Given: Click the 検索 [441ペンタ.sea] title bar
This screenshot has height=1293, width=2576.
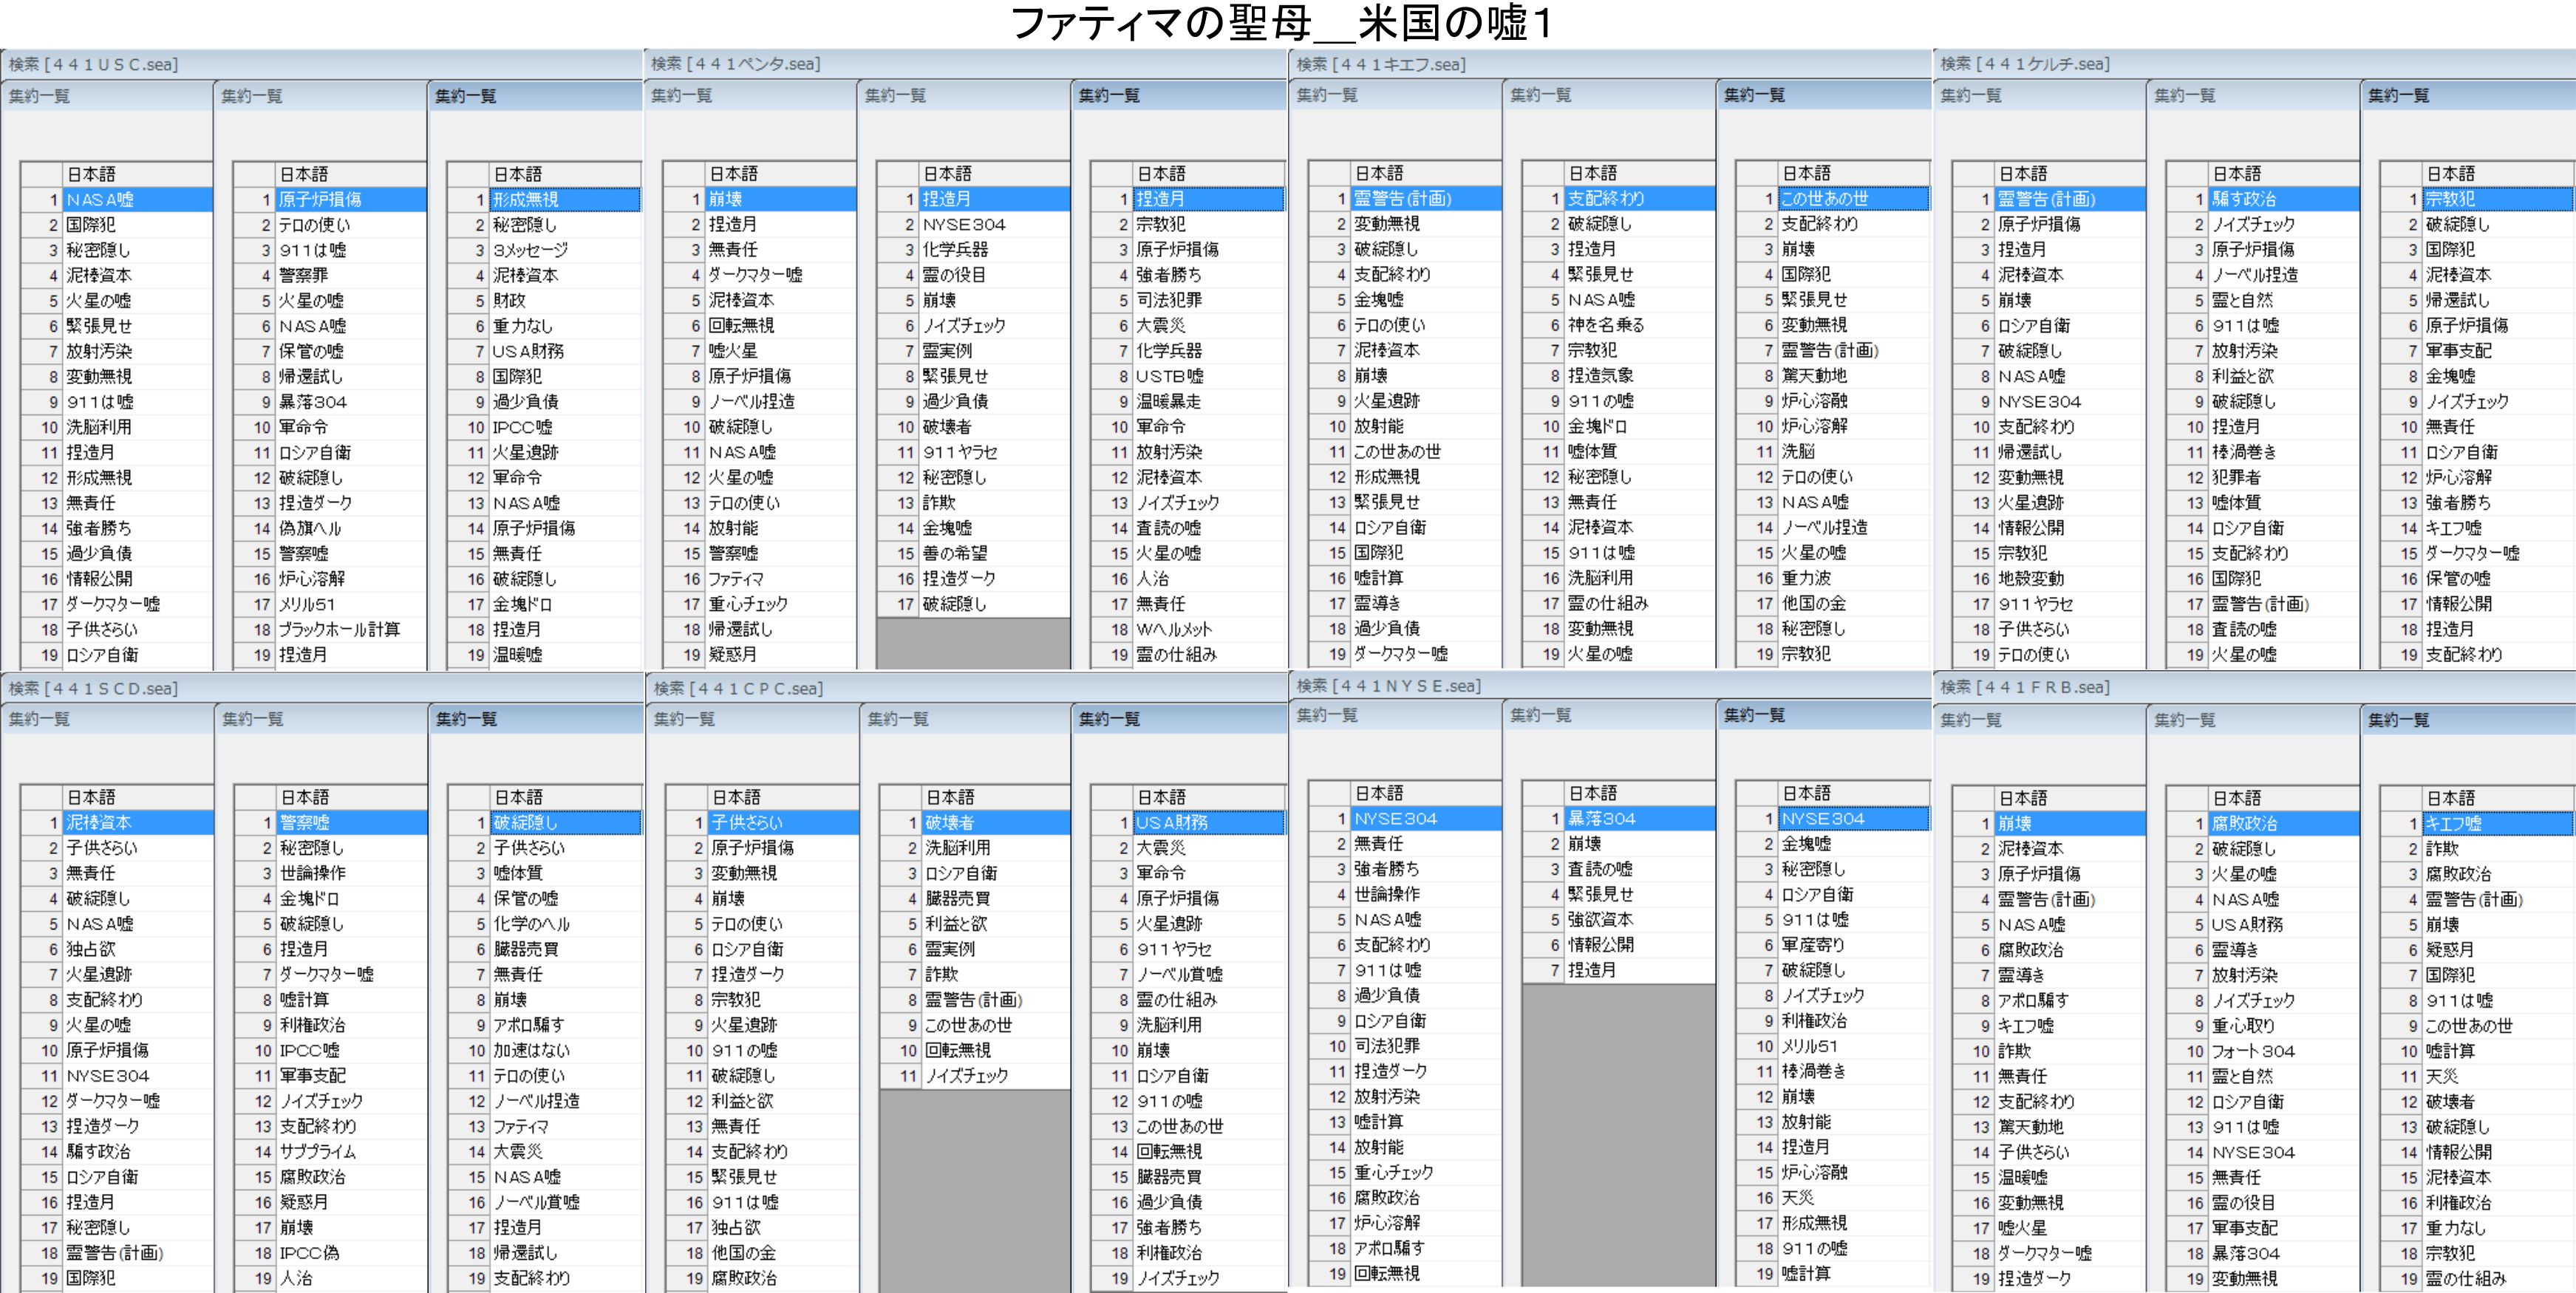Looking at the screenshot, I should 736,64.
